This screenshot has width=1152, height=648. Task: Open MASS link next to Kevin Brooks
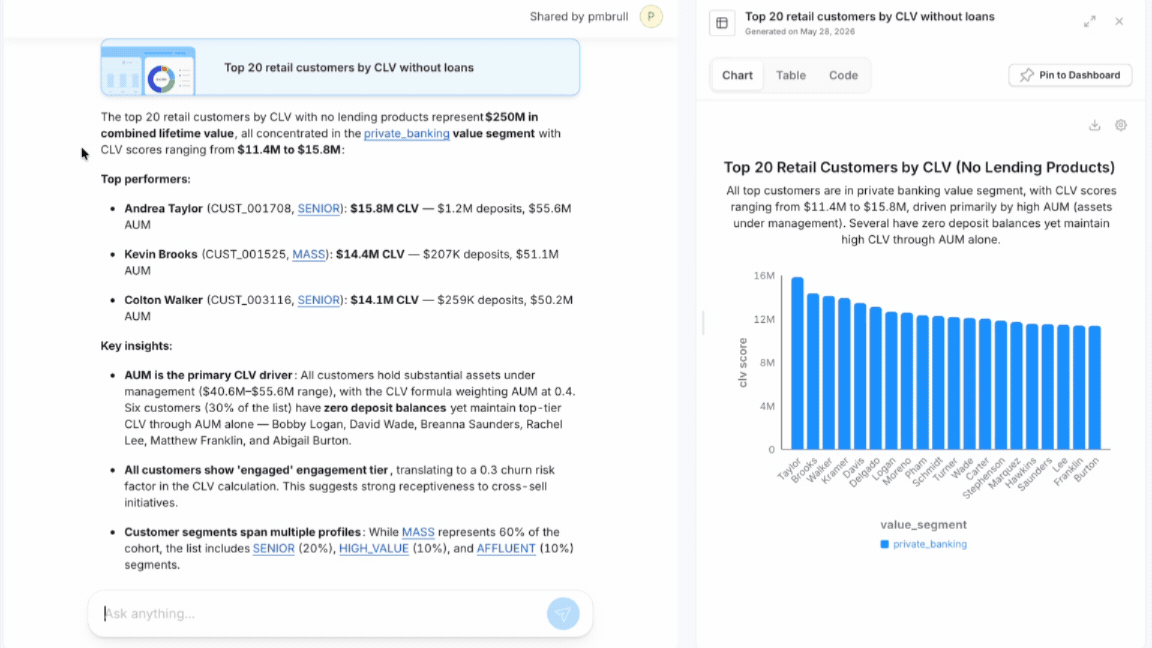[309, 254]
